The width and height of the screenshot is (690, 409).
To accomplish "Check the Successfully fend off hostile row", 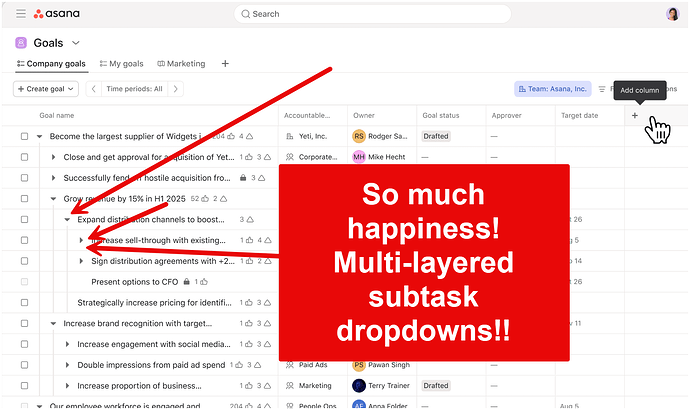I will pyautogui.click(x=24, y=178).
